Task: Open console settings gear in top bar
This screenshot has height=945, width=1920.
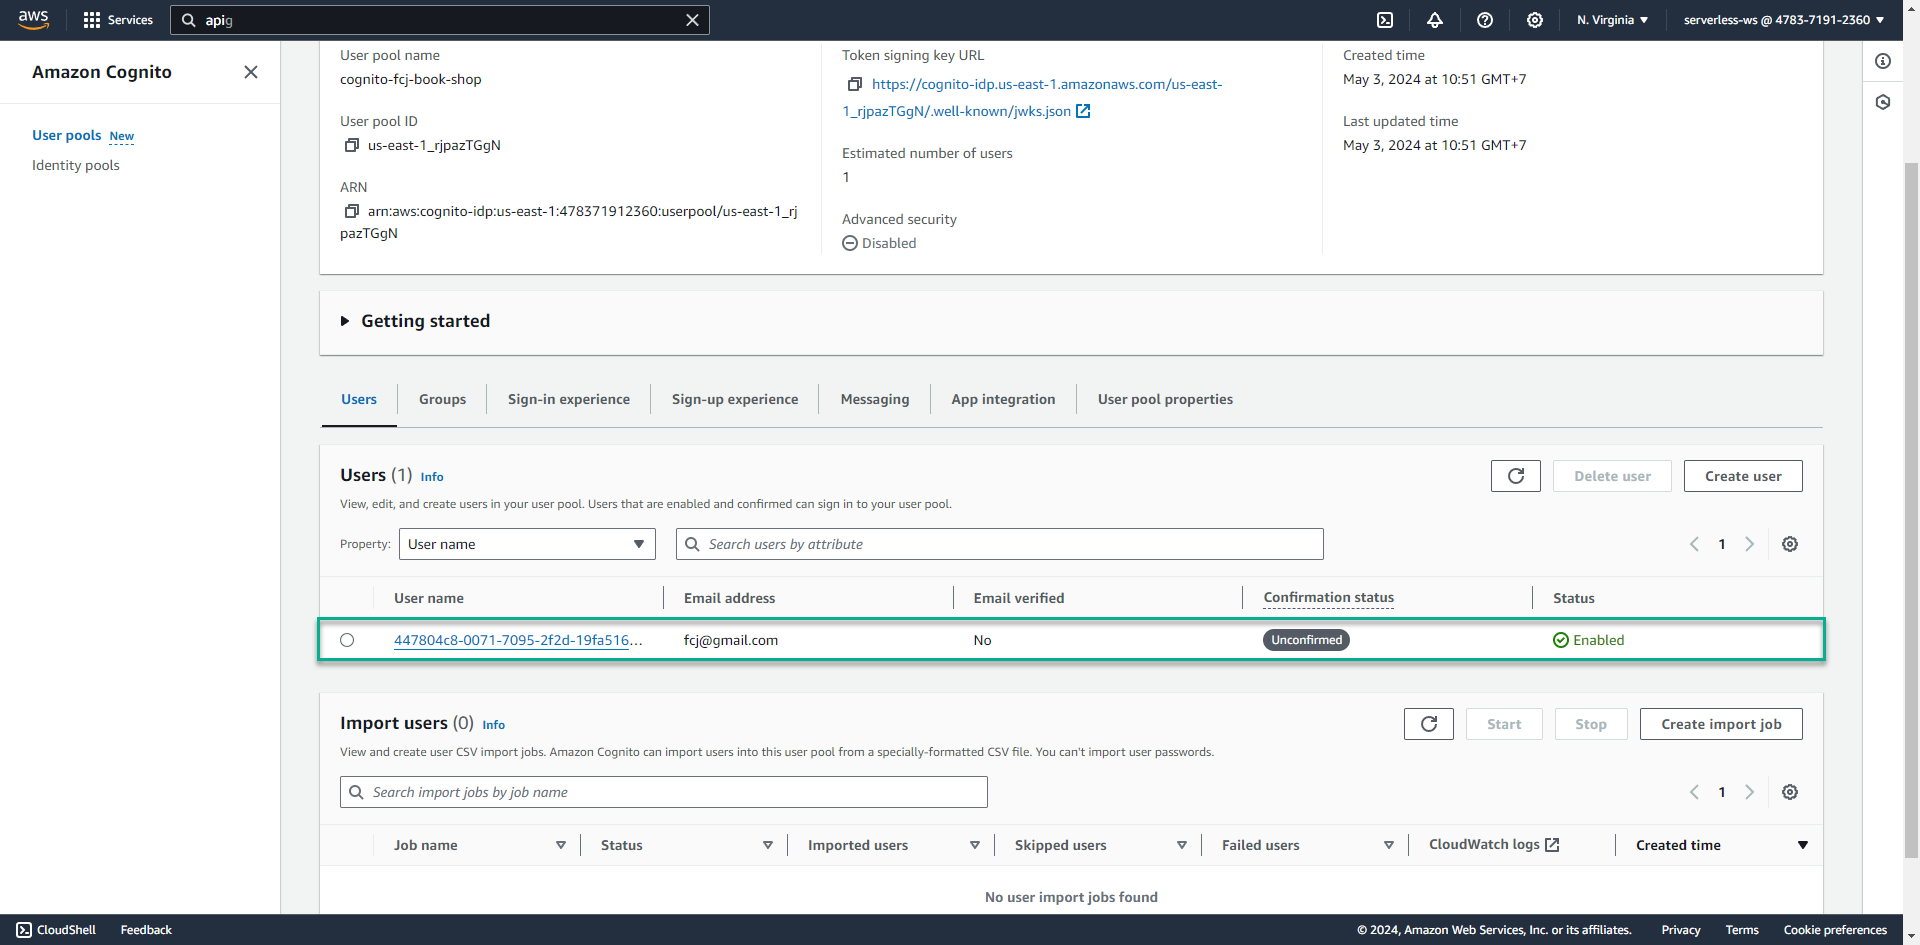Action: click(x=1535, y=20)
